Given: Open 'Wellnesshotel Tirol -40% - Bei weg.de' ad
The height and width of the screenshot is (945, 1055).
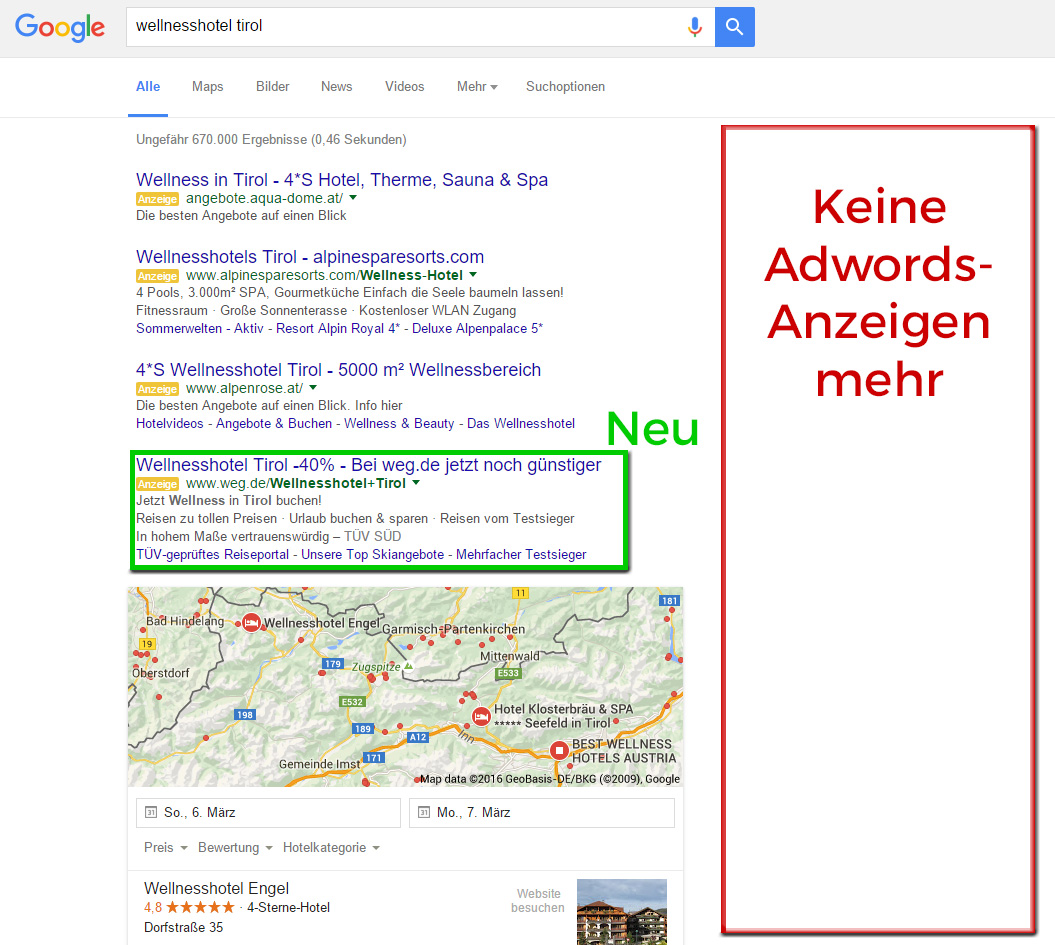Looking at the screenshot, I should click(369, 465).
